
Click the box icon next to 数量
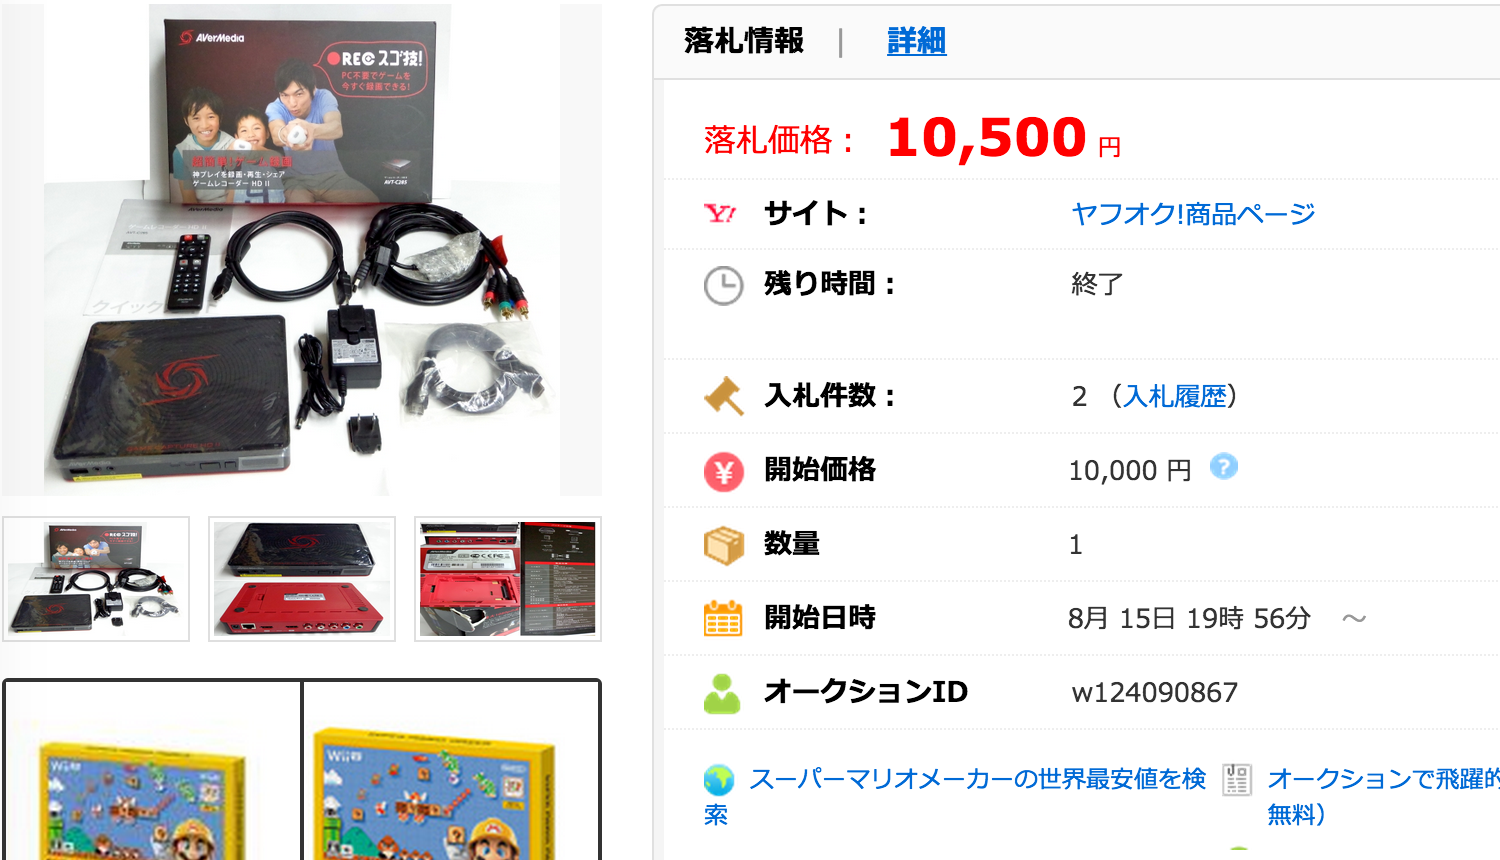point(724,545)
